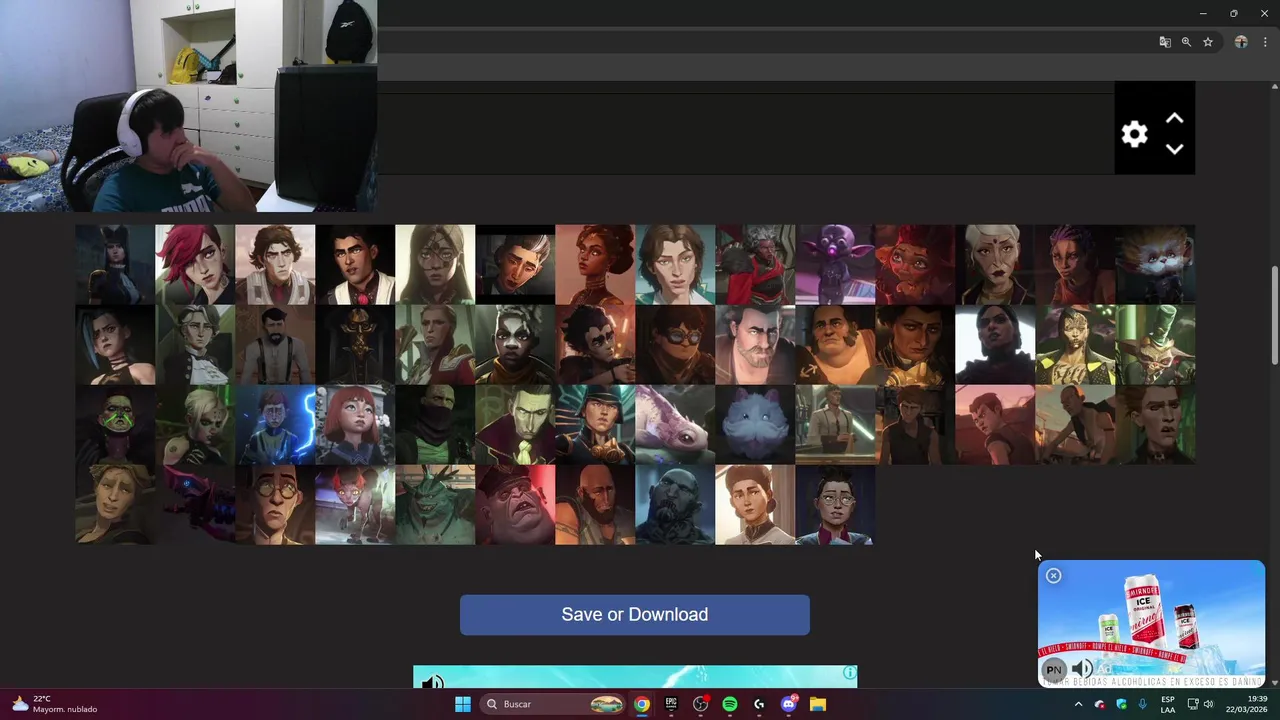The height and width of the screenshot is (720, 1280).
Task: Select the pink shark rocket launcher image
Action: (x=195, y=504)
